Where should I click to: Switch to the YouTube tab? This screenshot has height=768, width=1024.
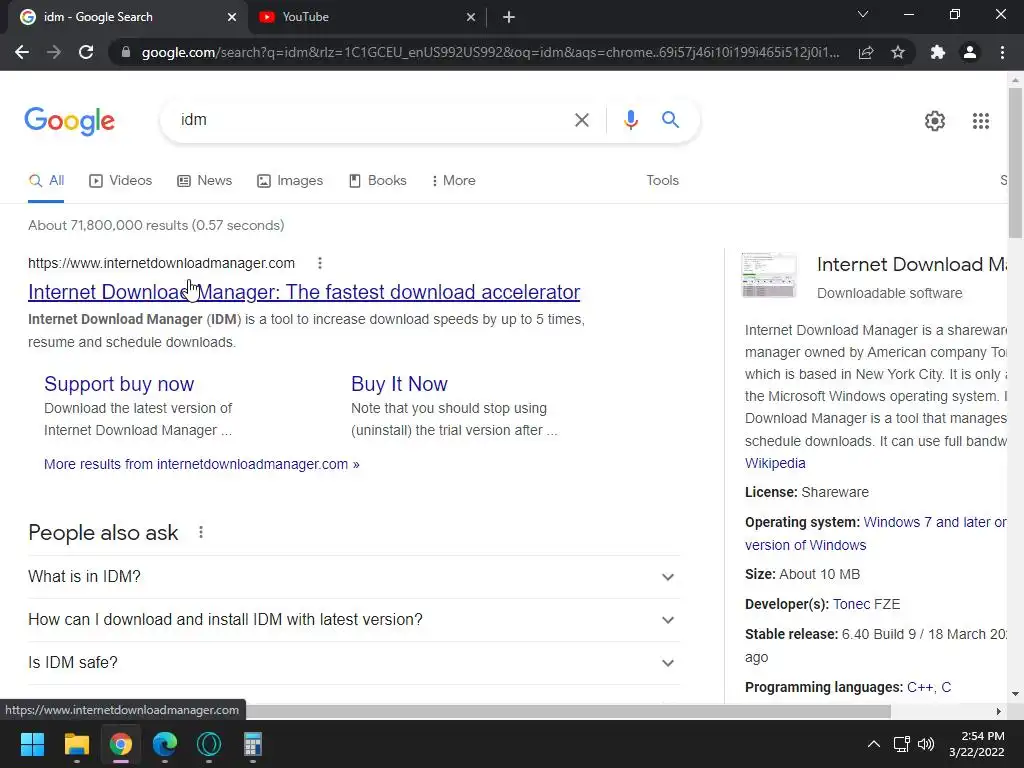366,17
